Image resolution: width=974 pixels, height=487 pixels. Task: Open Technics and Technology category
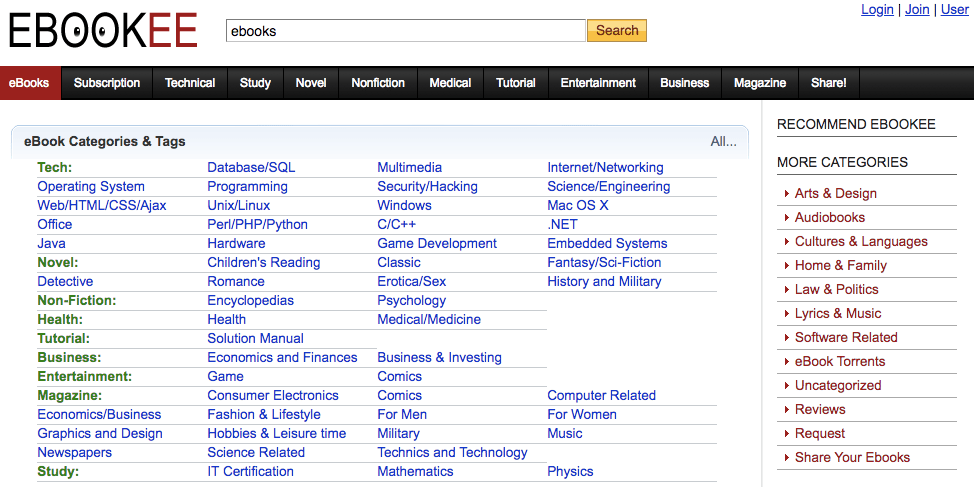[x=452, y=453]
